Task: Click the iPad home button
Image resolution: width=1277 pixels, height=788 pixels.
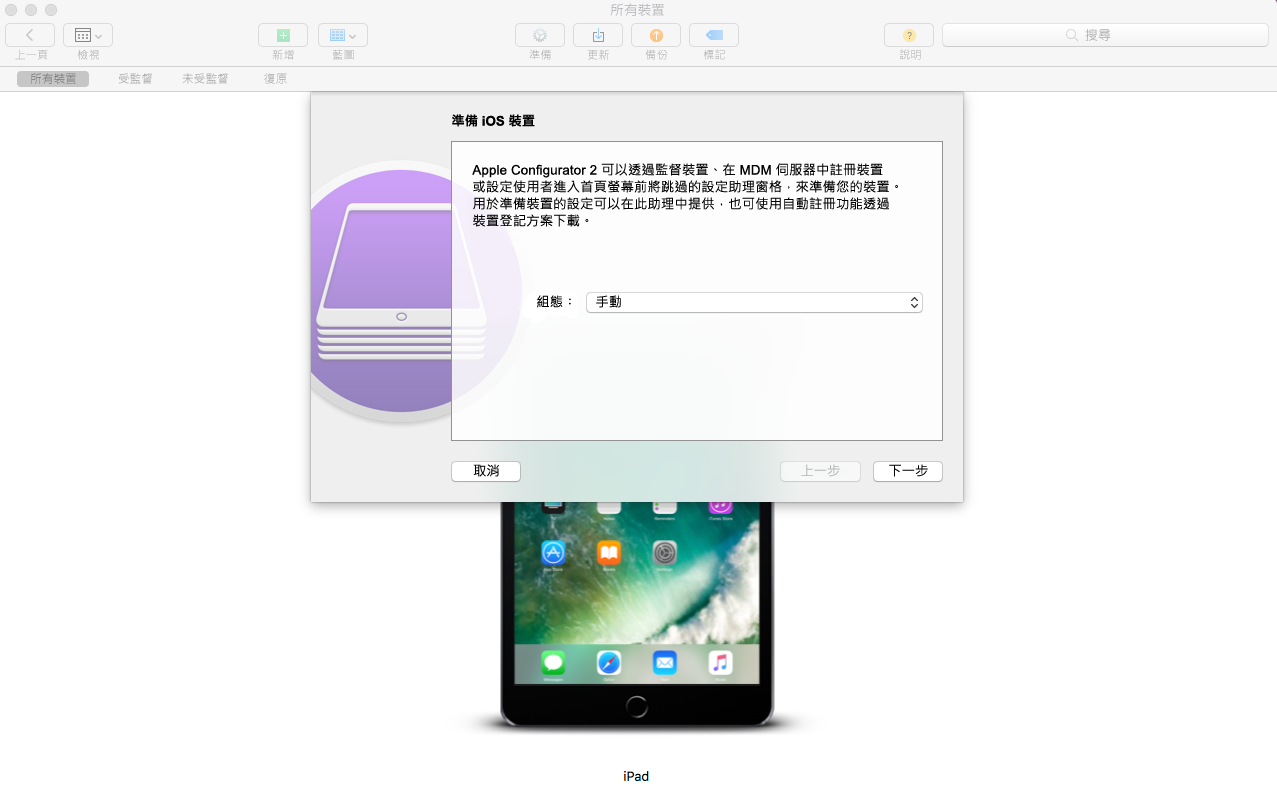Action: point(637,706)
